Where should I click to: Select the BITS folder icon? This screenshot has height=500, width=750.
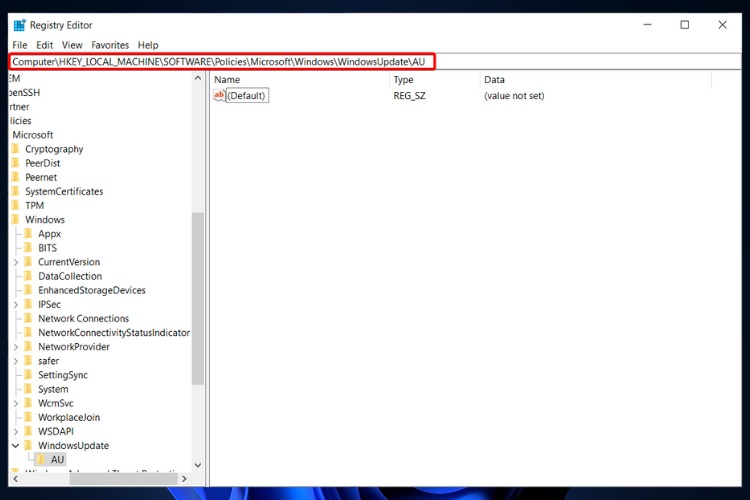click(x=28, y=248)
